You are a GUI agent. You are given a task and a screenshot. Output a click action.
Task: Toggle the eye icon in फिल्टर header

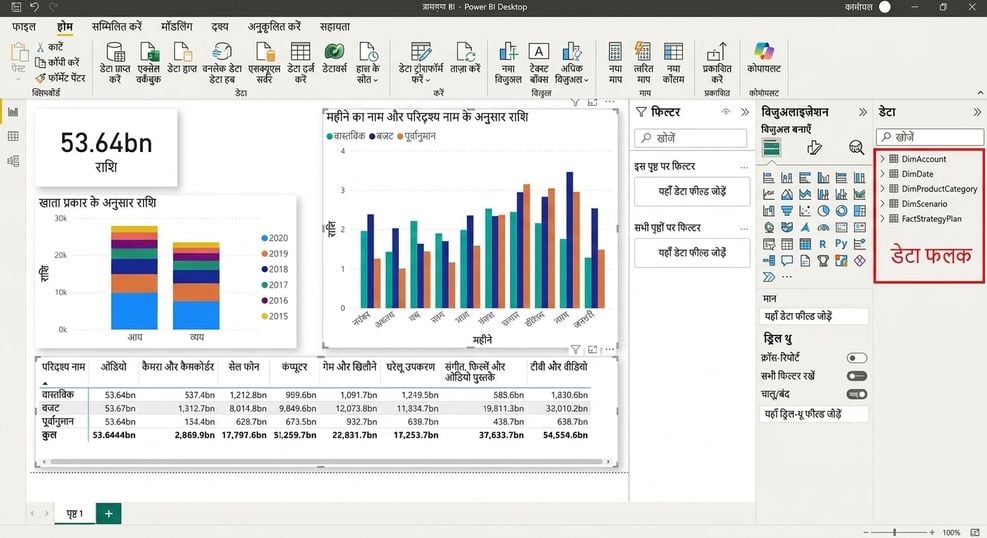coord(726,112)
